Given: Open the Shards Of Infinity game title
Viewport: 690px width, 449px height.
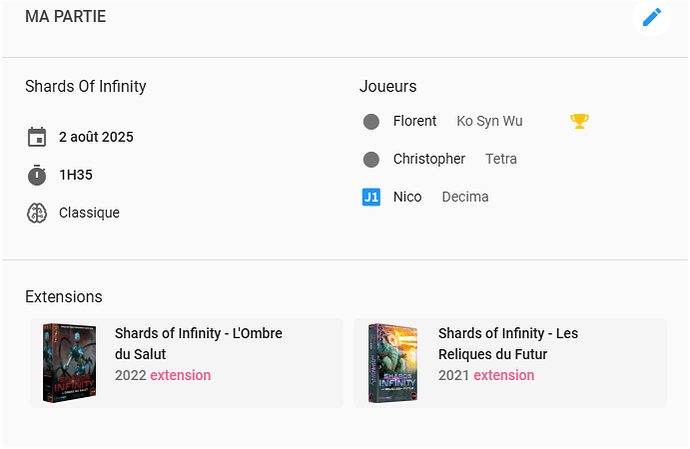Looking at the screenshot, I should (86, 86).
